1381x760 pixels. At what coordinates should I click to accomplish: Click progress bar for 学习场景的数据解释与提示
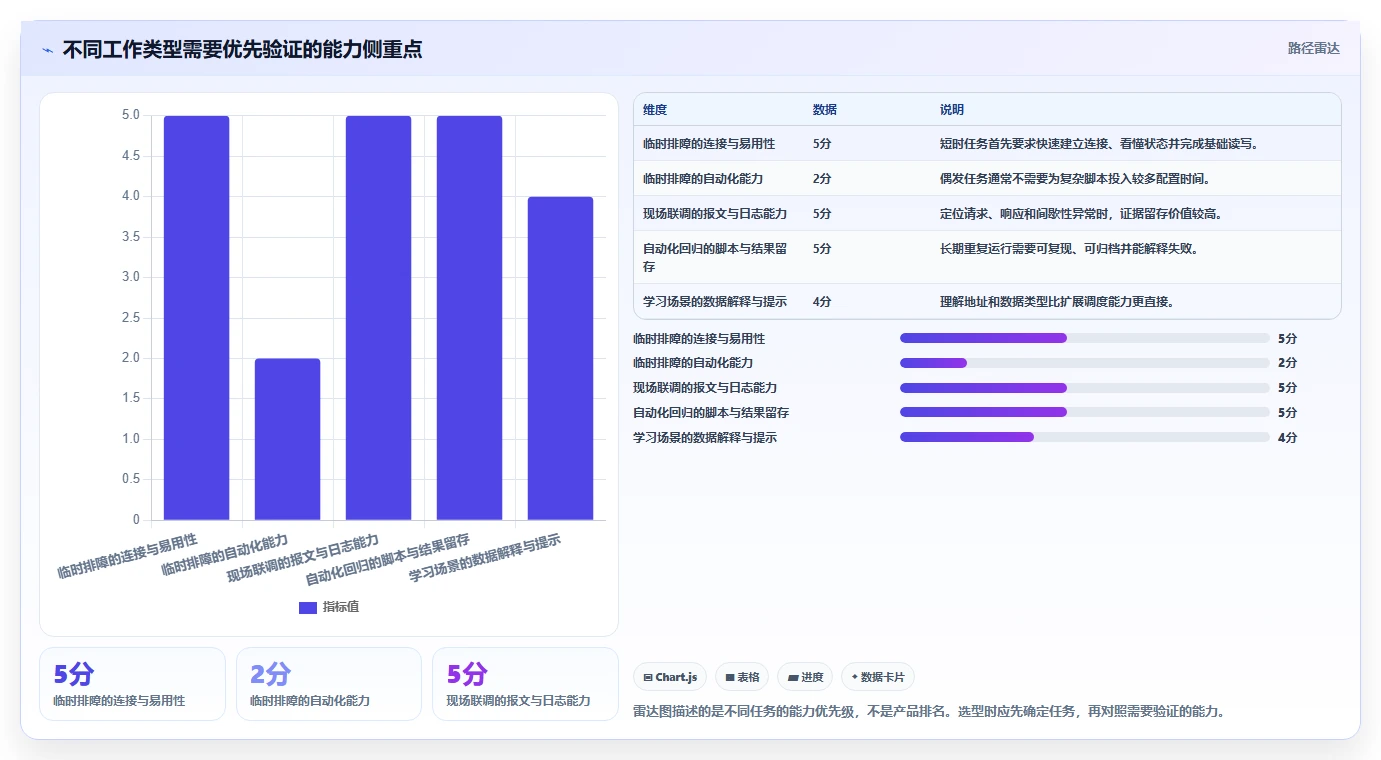[x=1084, y=437]
